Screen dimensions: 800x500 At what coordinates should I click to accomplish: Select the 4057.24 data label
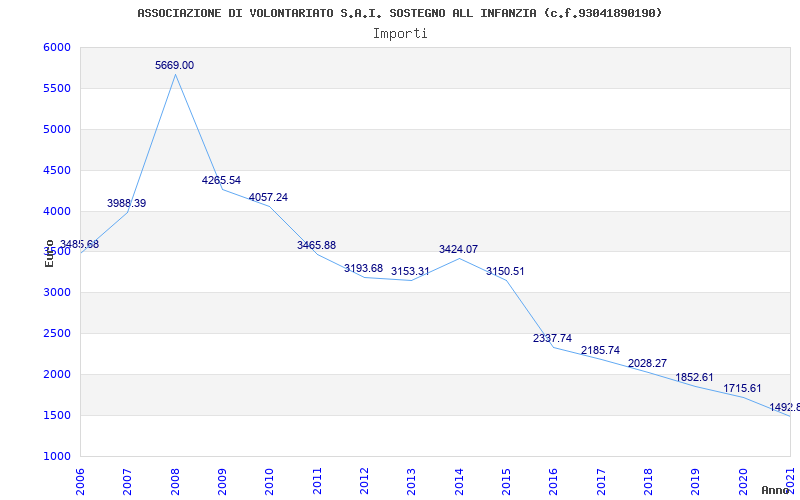(268, 197)
